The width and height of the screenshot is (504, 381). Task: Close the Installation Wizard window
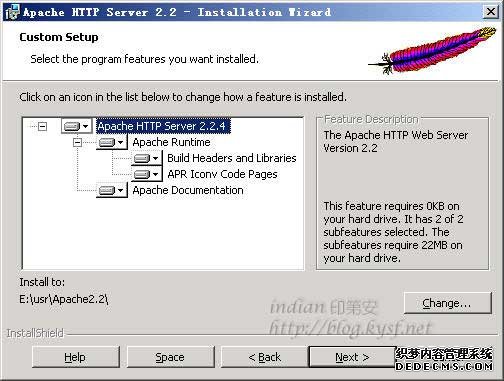[491, 12]
